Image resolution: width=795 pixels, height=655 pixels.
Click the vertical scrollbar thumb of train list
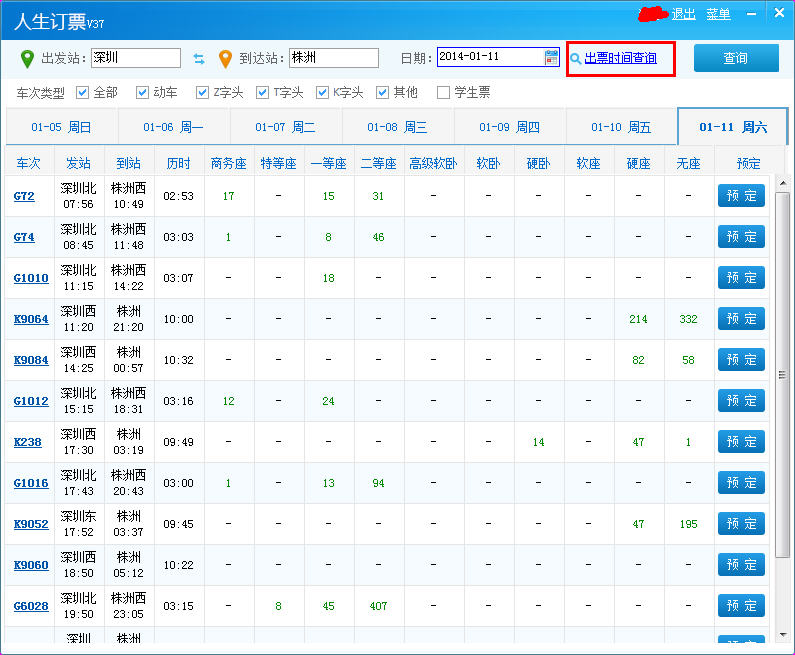coord(783,374)
